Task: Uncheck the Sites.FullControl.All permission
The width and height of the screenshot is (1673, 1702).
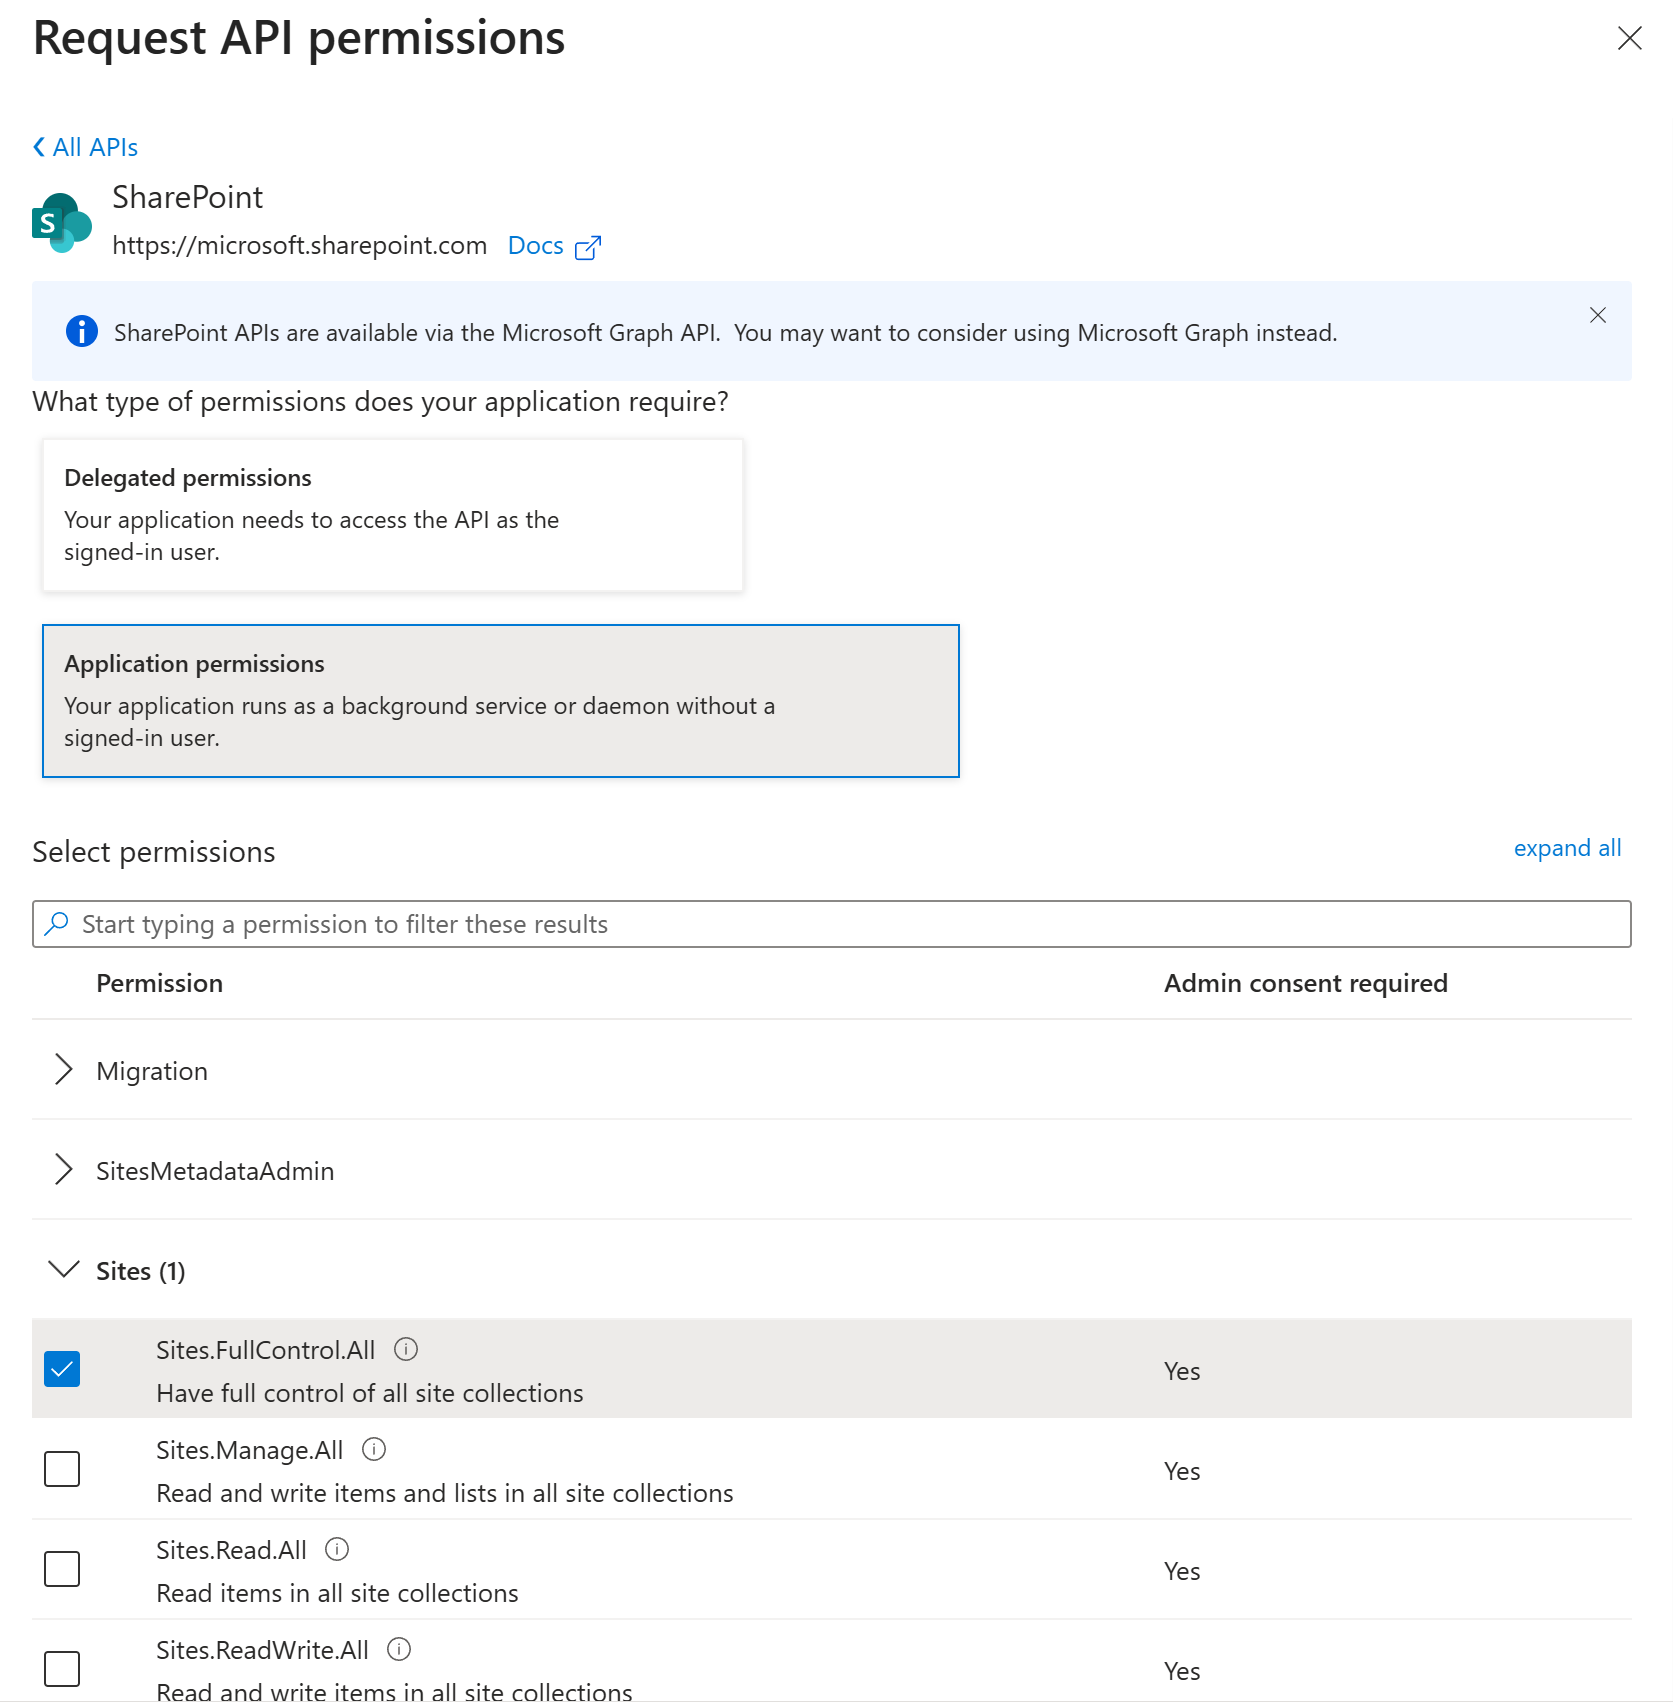Action: coord(62,1368)
